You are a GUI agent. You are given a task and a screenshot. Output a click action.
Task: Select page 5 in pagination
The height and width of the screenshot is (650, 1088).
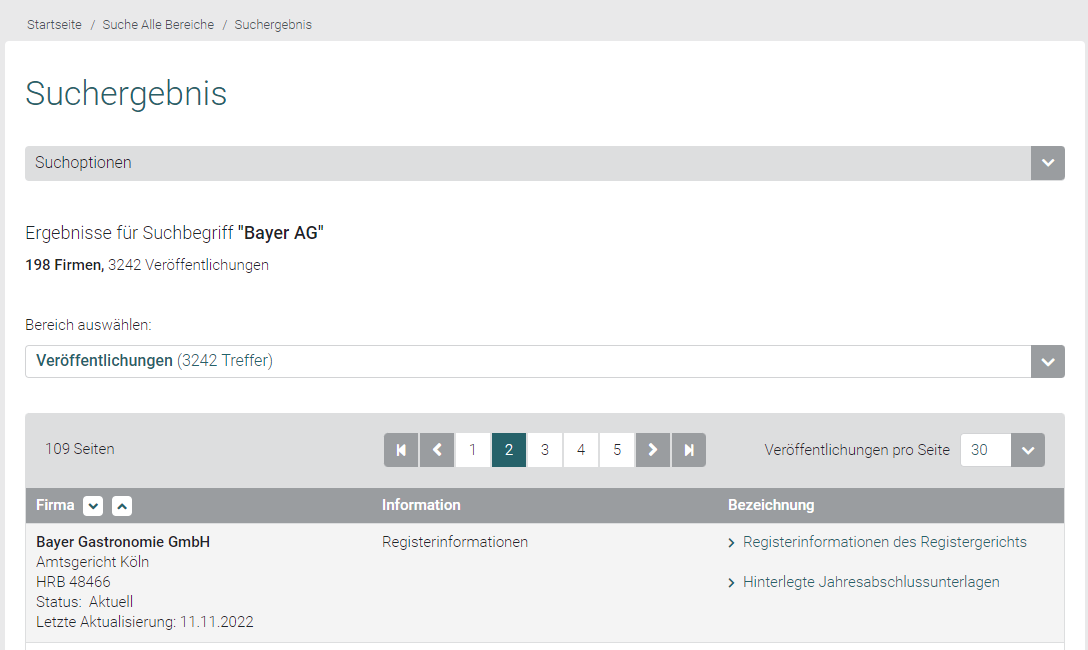pyautogui.click(x=617, y=450)
